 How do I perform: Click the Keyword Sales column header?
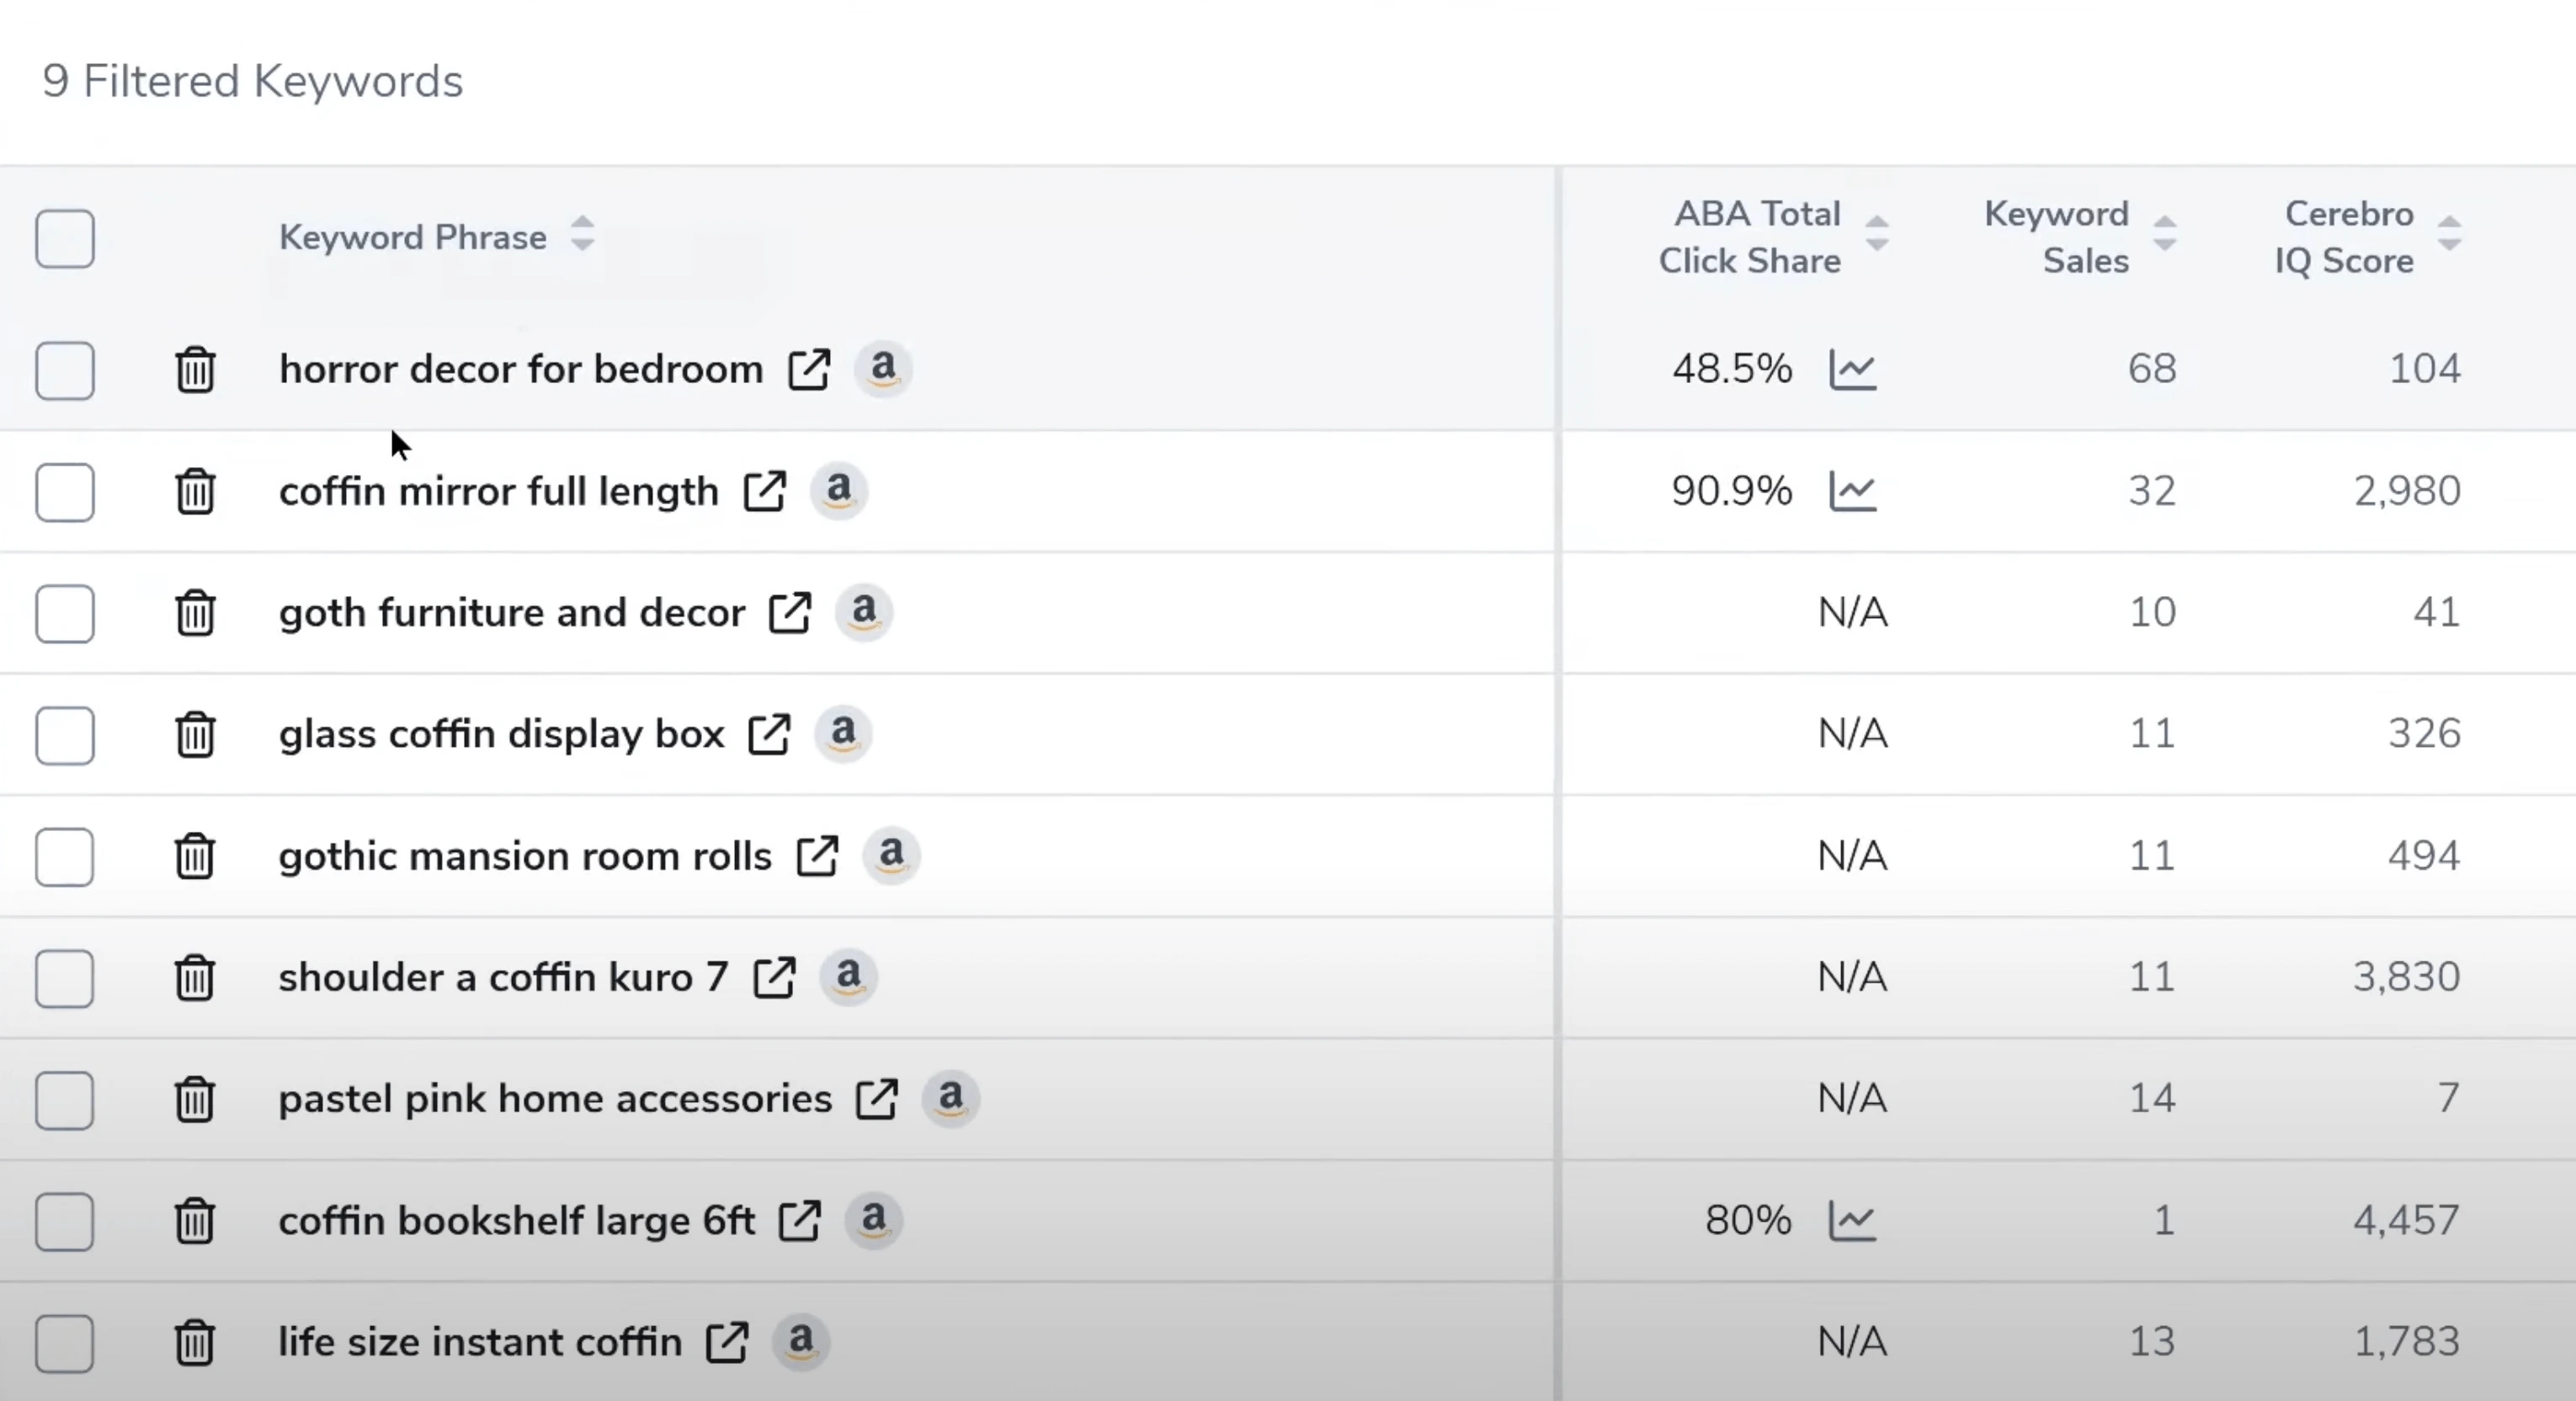point(2056,237)
